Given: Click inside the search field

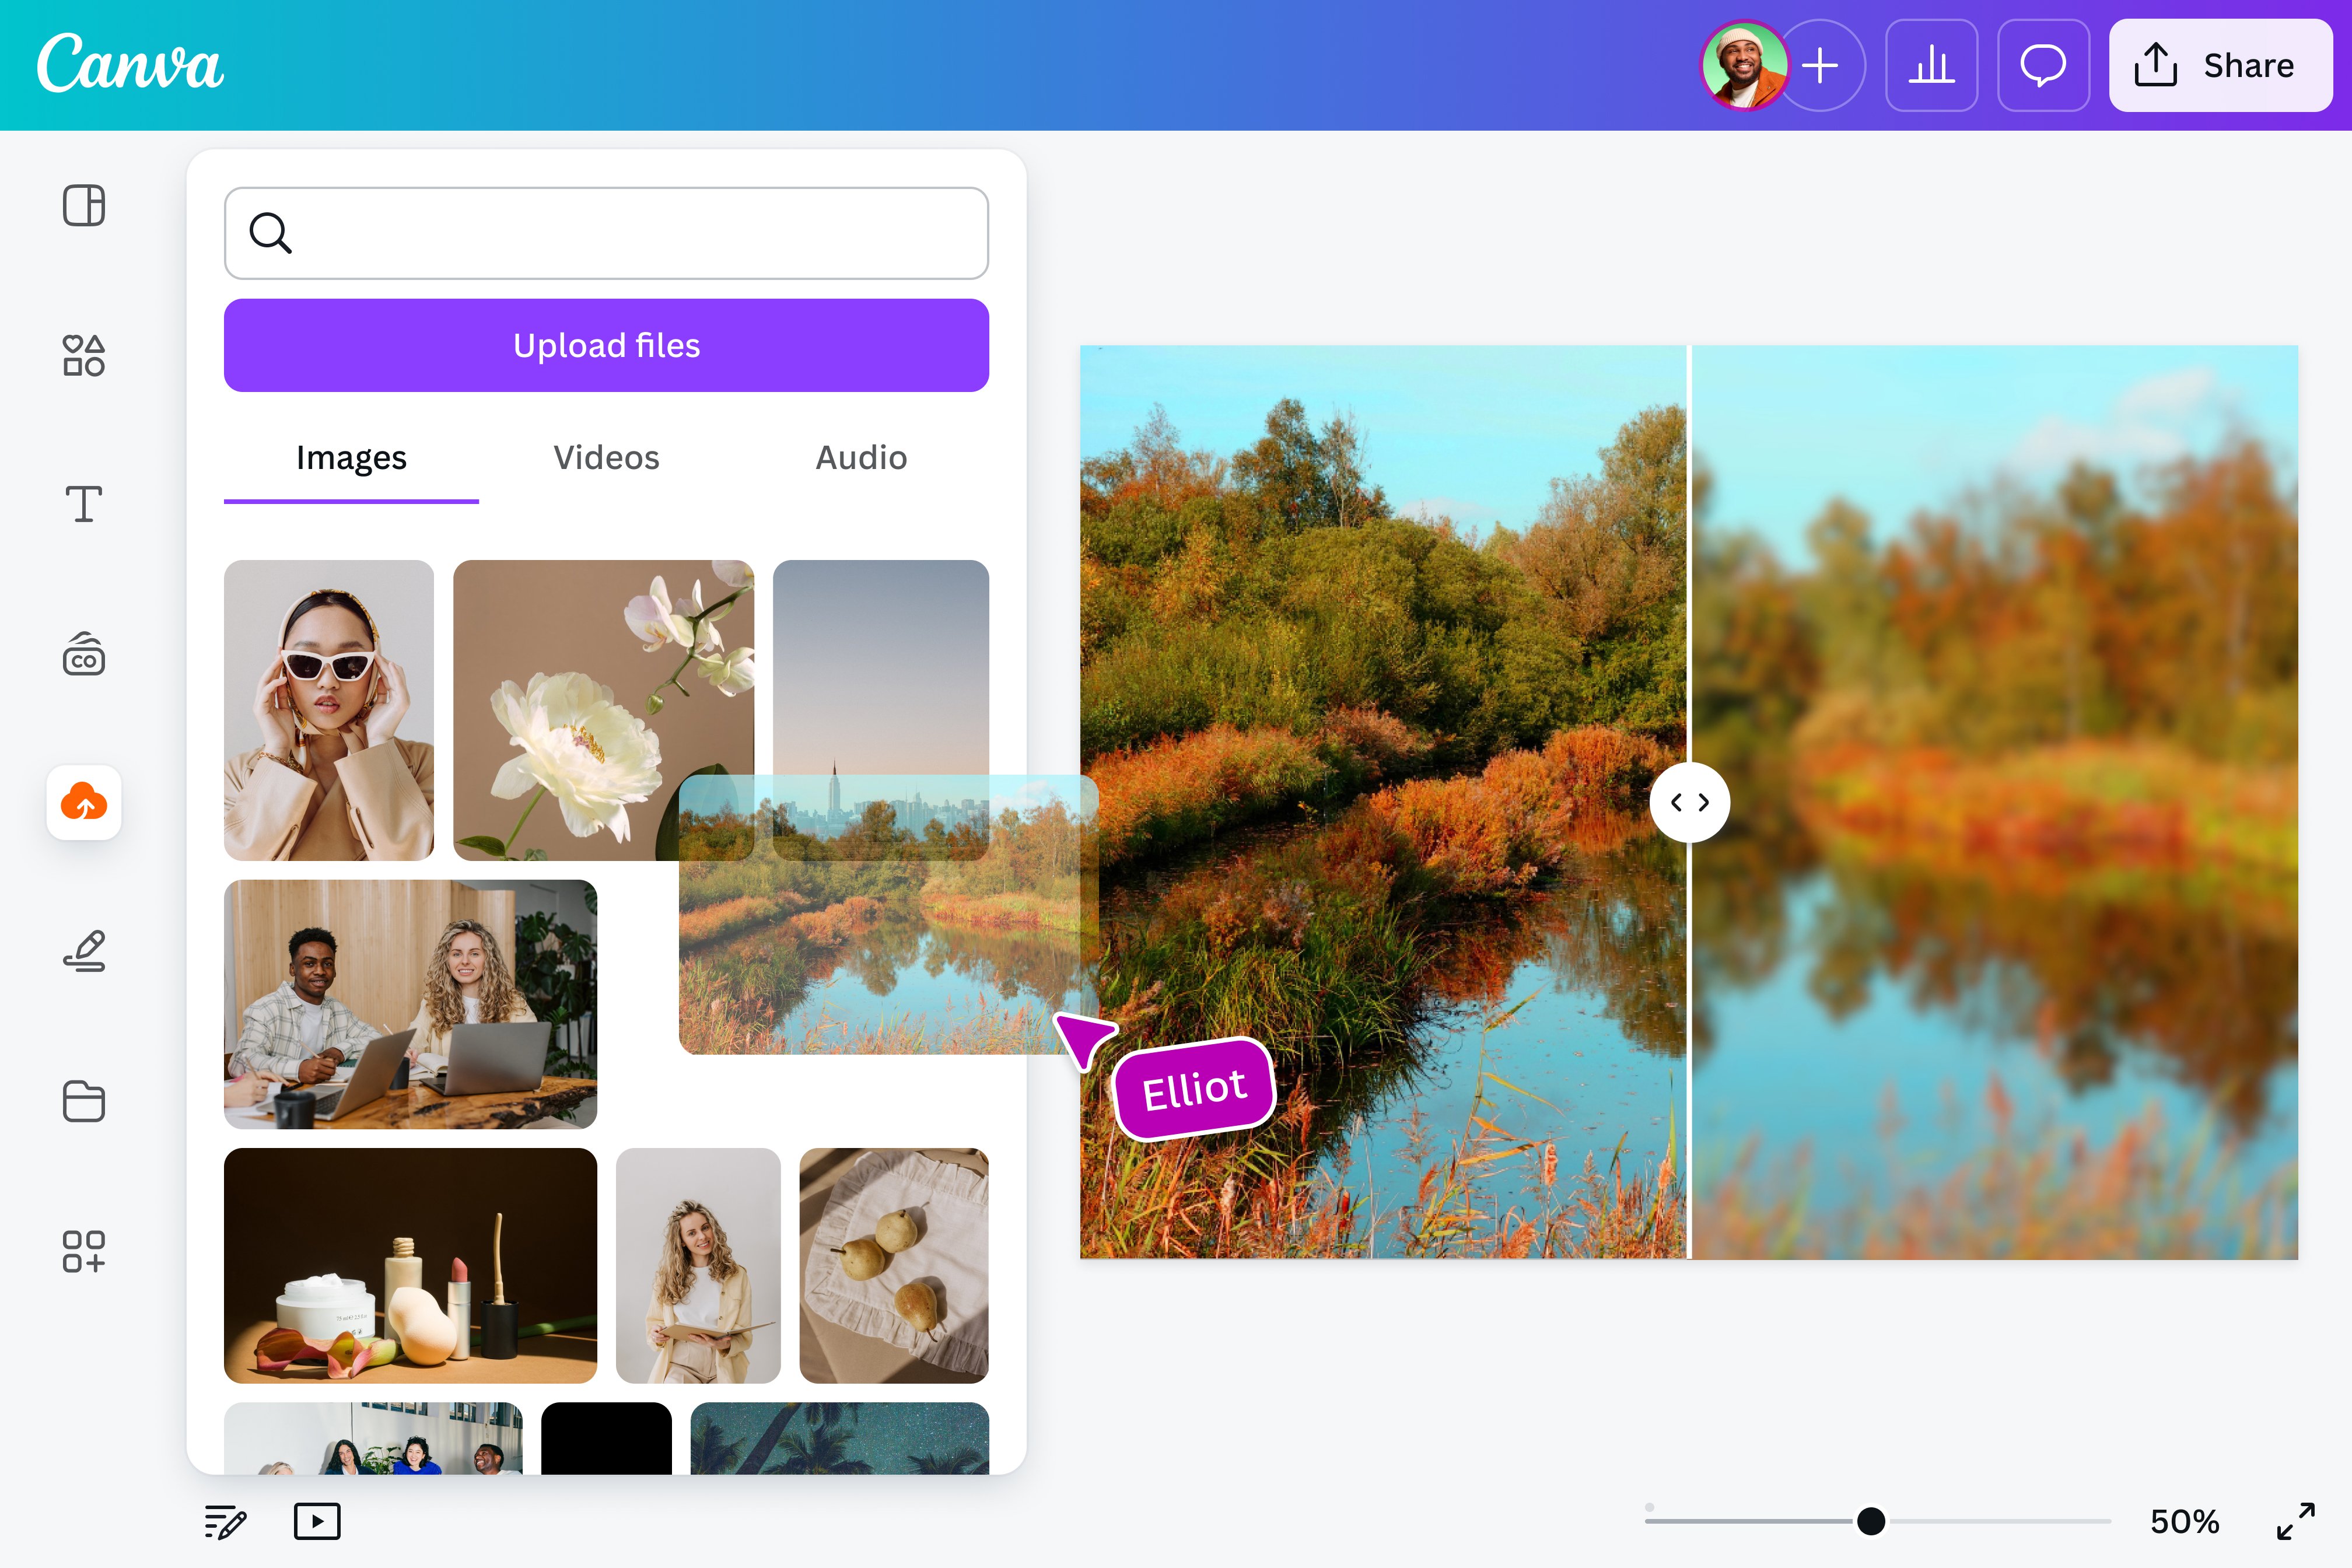Looking at the screenshot, I should (605, 233).
